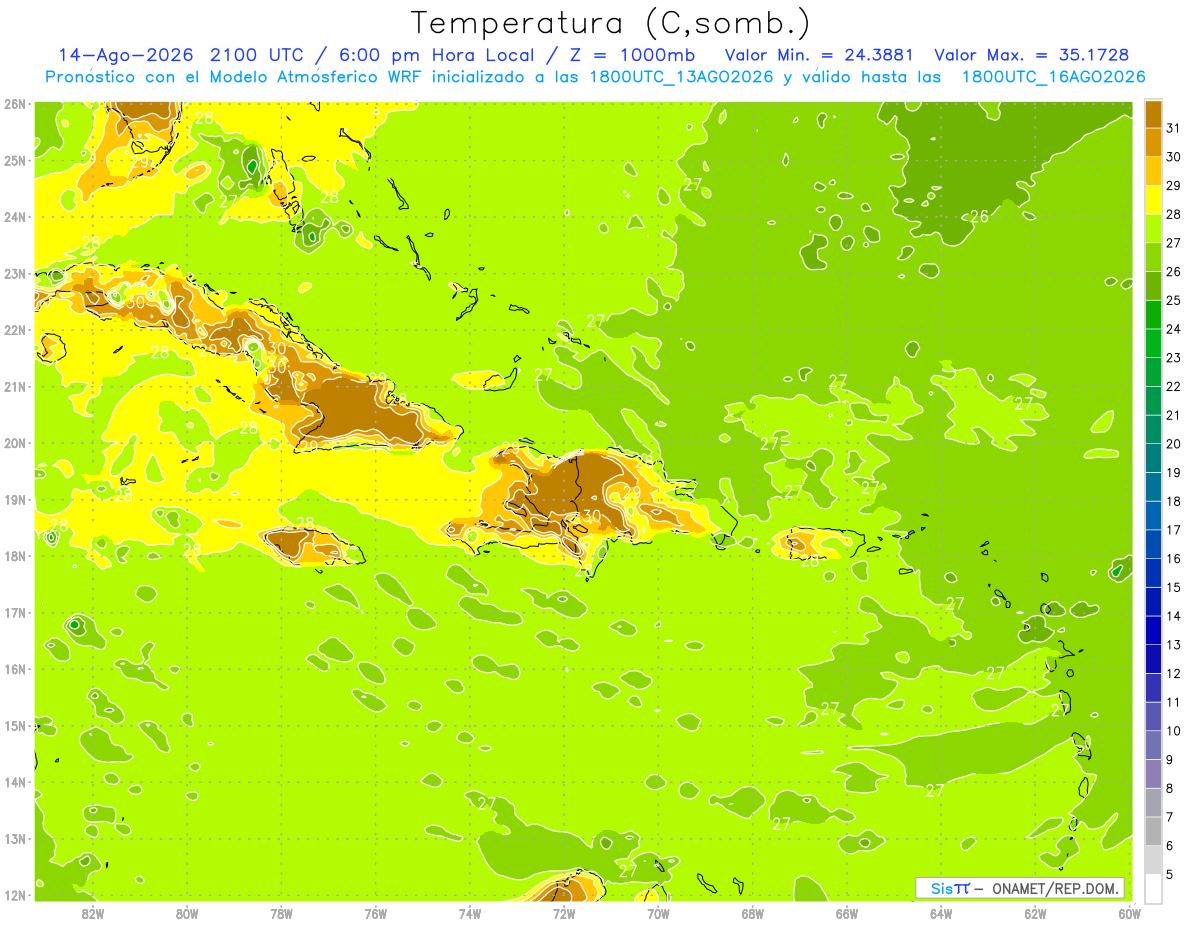Click the 62W longitude axis label
The height and width of the screenshot is (927, 1200).
click(x=1035, y=914)
